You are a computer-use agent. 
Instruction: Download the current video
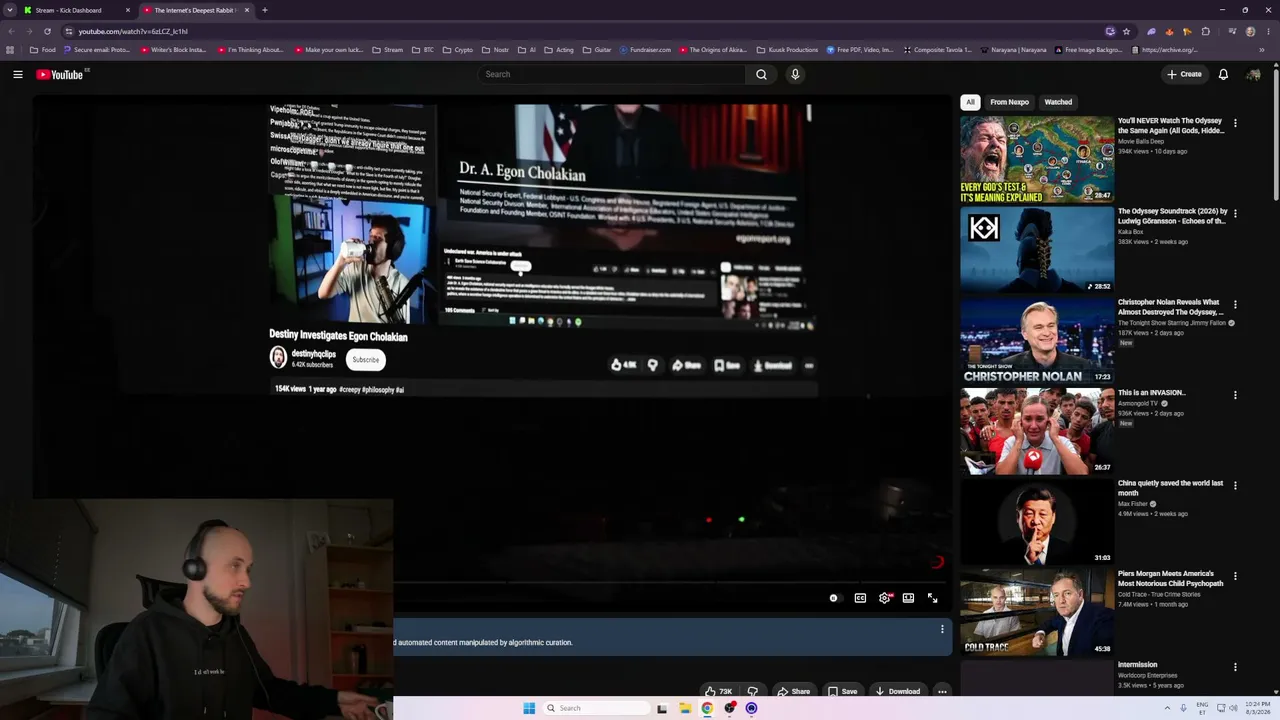(x=897, y=691)
